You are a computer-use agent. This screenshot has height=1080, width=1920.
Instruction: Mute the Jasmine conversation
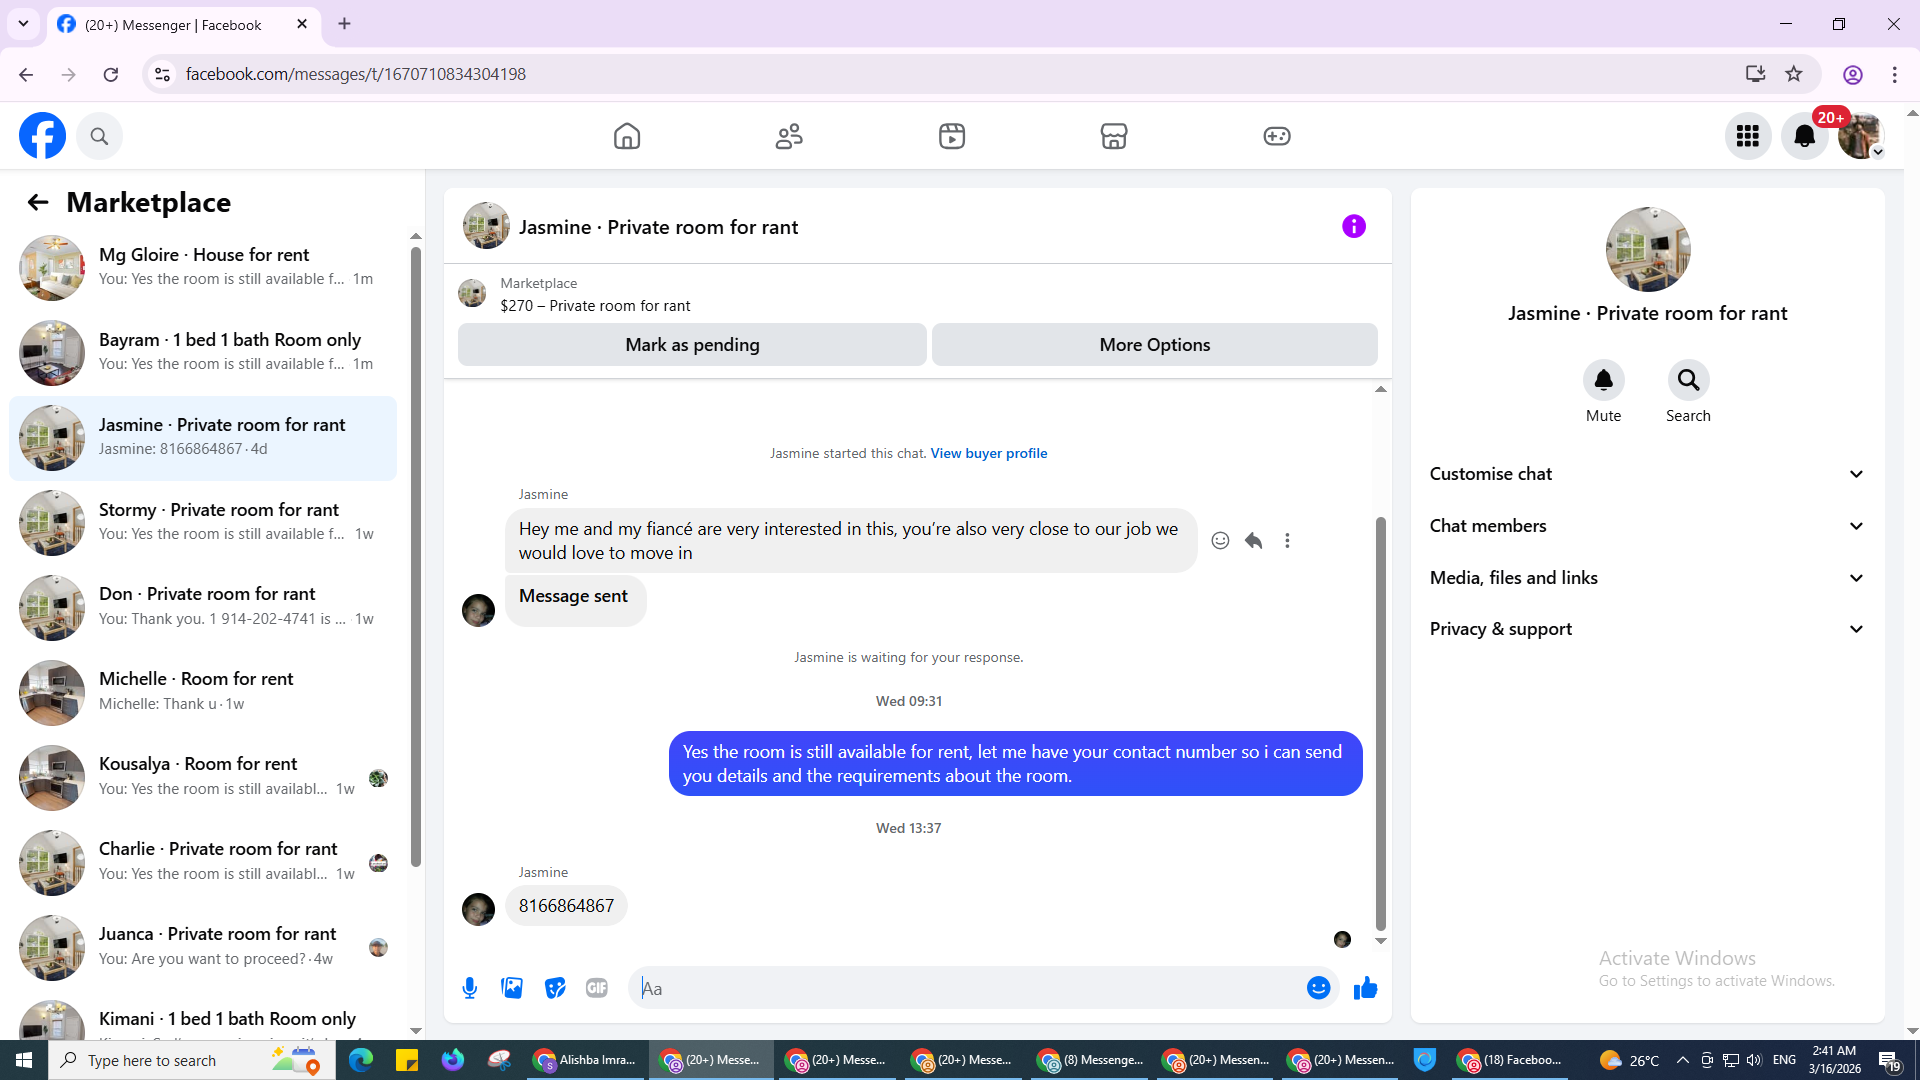[x=1603, y=381]
